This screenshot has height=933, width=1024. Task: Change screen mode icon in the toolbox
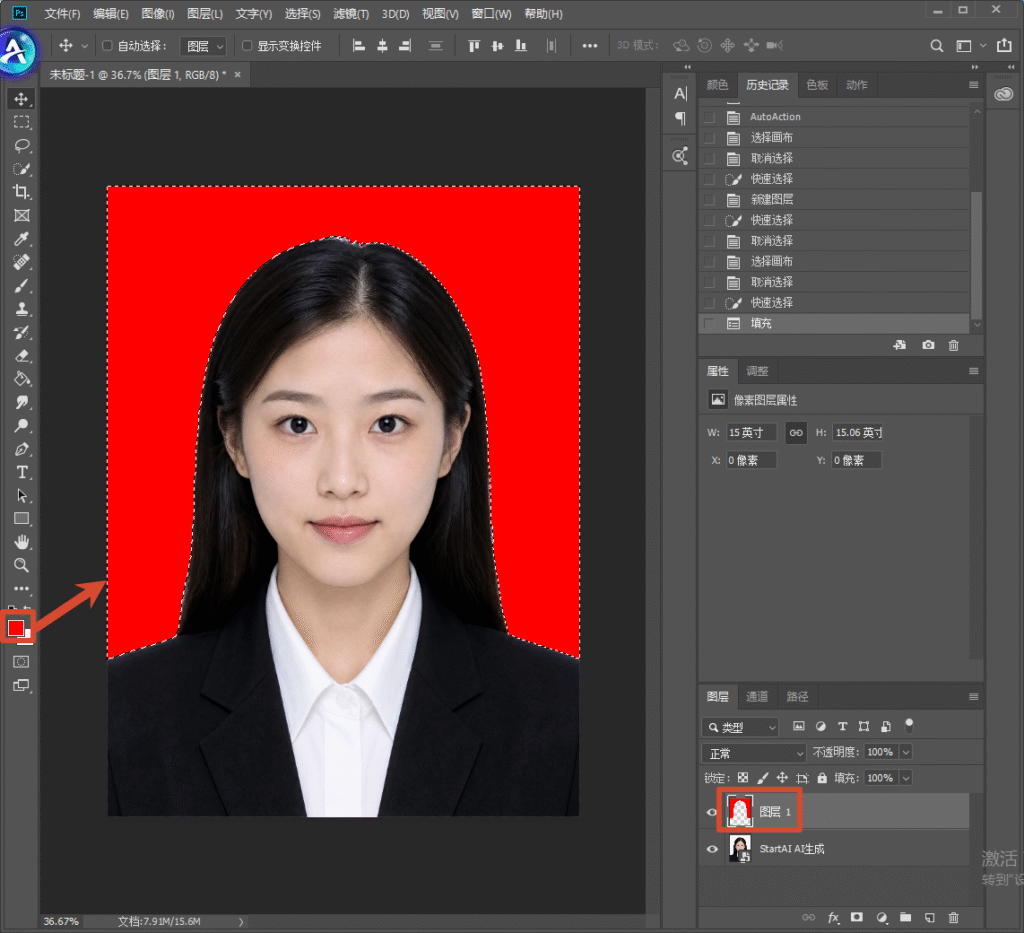(22, 686)
